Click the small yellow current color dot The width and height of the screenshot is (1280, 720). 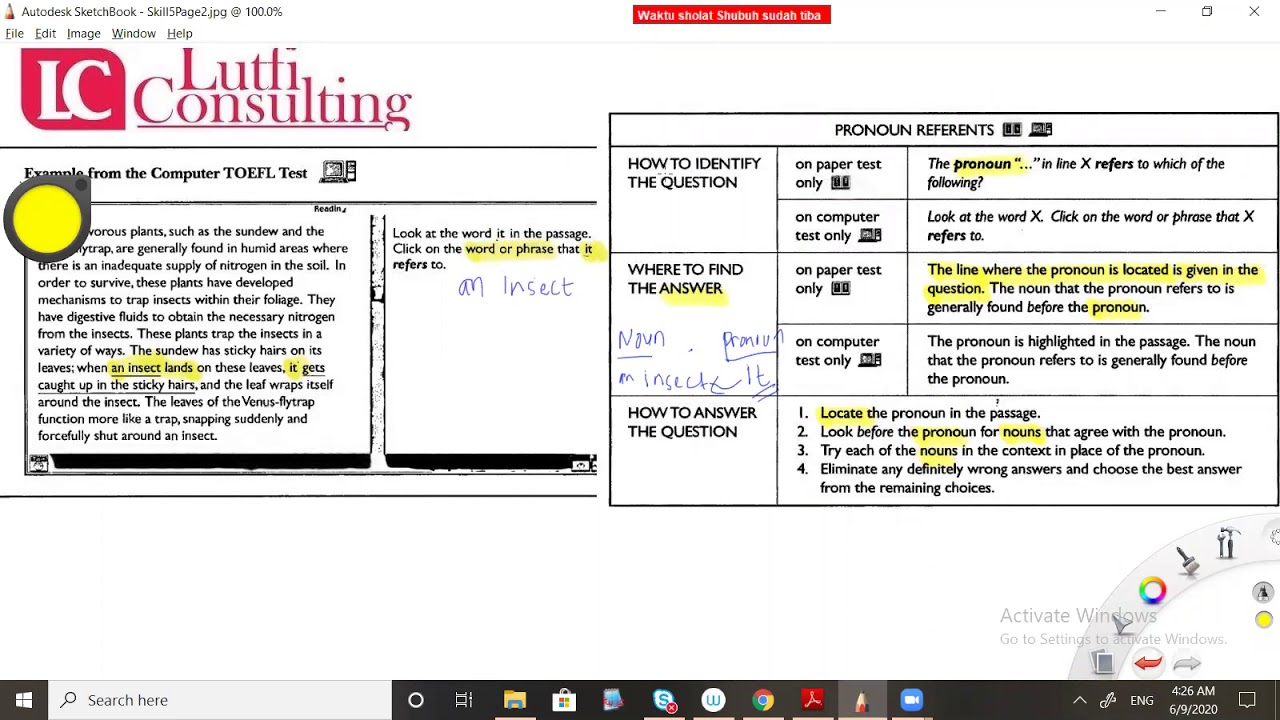1264,620
